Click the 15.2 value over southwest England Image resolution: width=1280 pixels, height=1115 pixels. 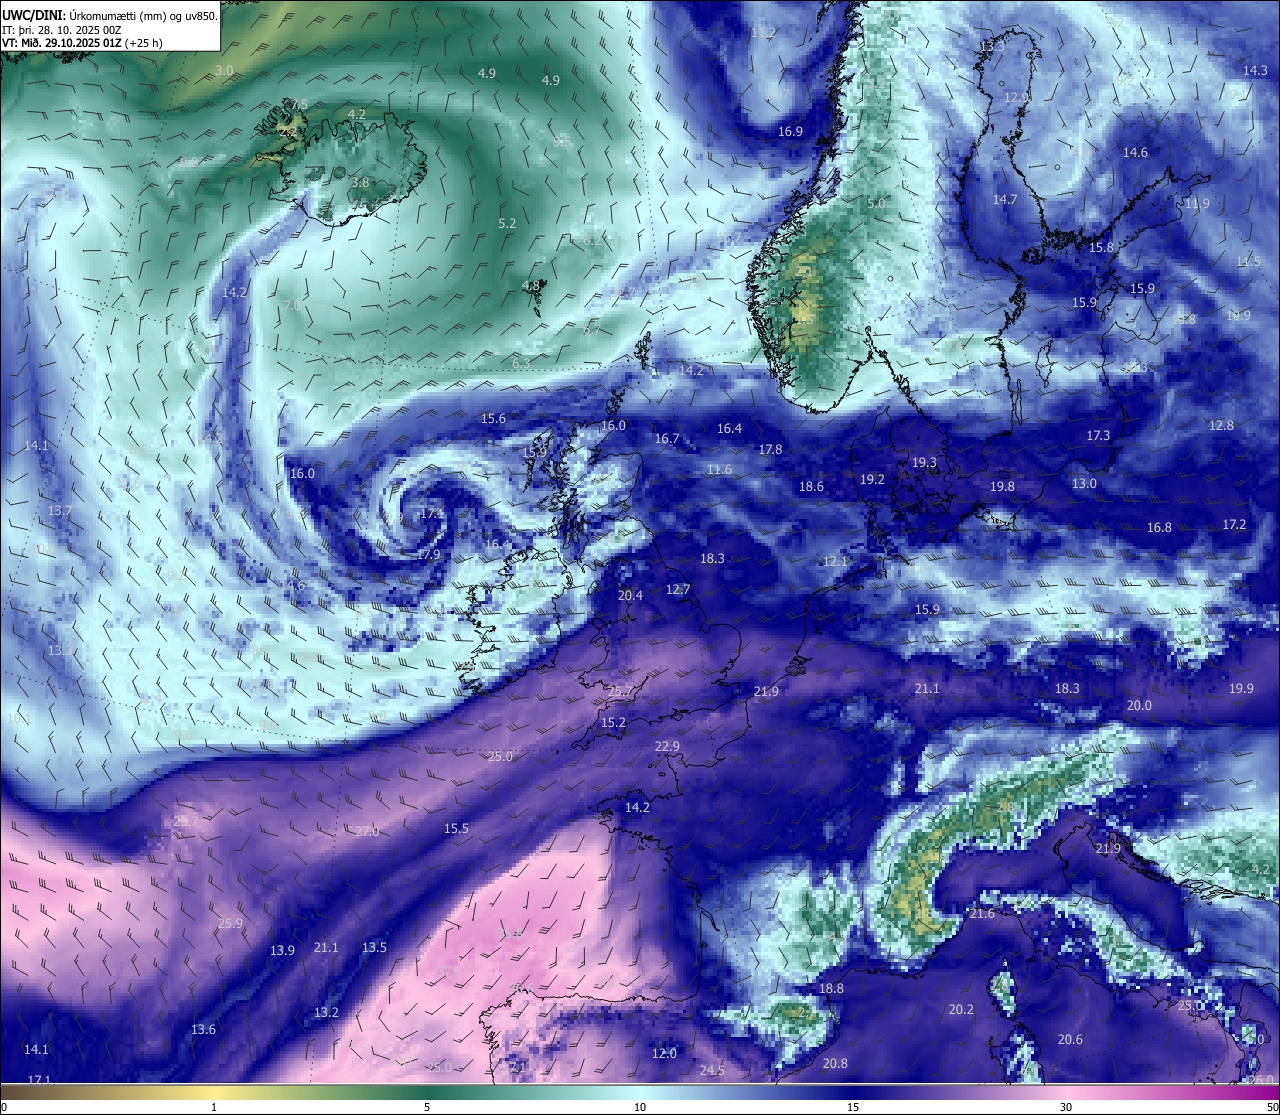point(613,723)
